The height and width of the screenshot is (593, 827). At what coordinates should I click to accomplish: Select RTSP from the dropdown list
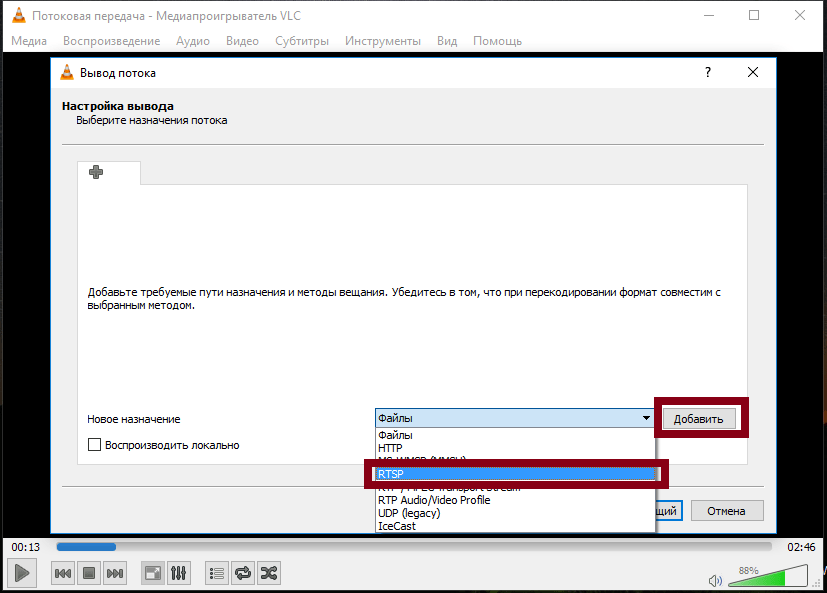tap(515, 473)
